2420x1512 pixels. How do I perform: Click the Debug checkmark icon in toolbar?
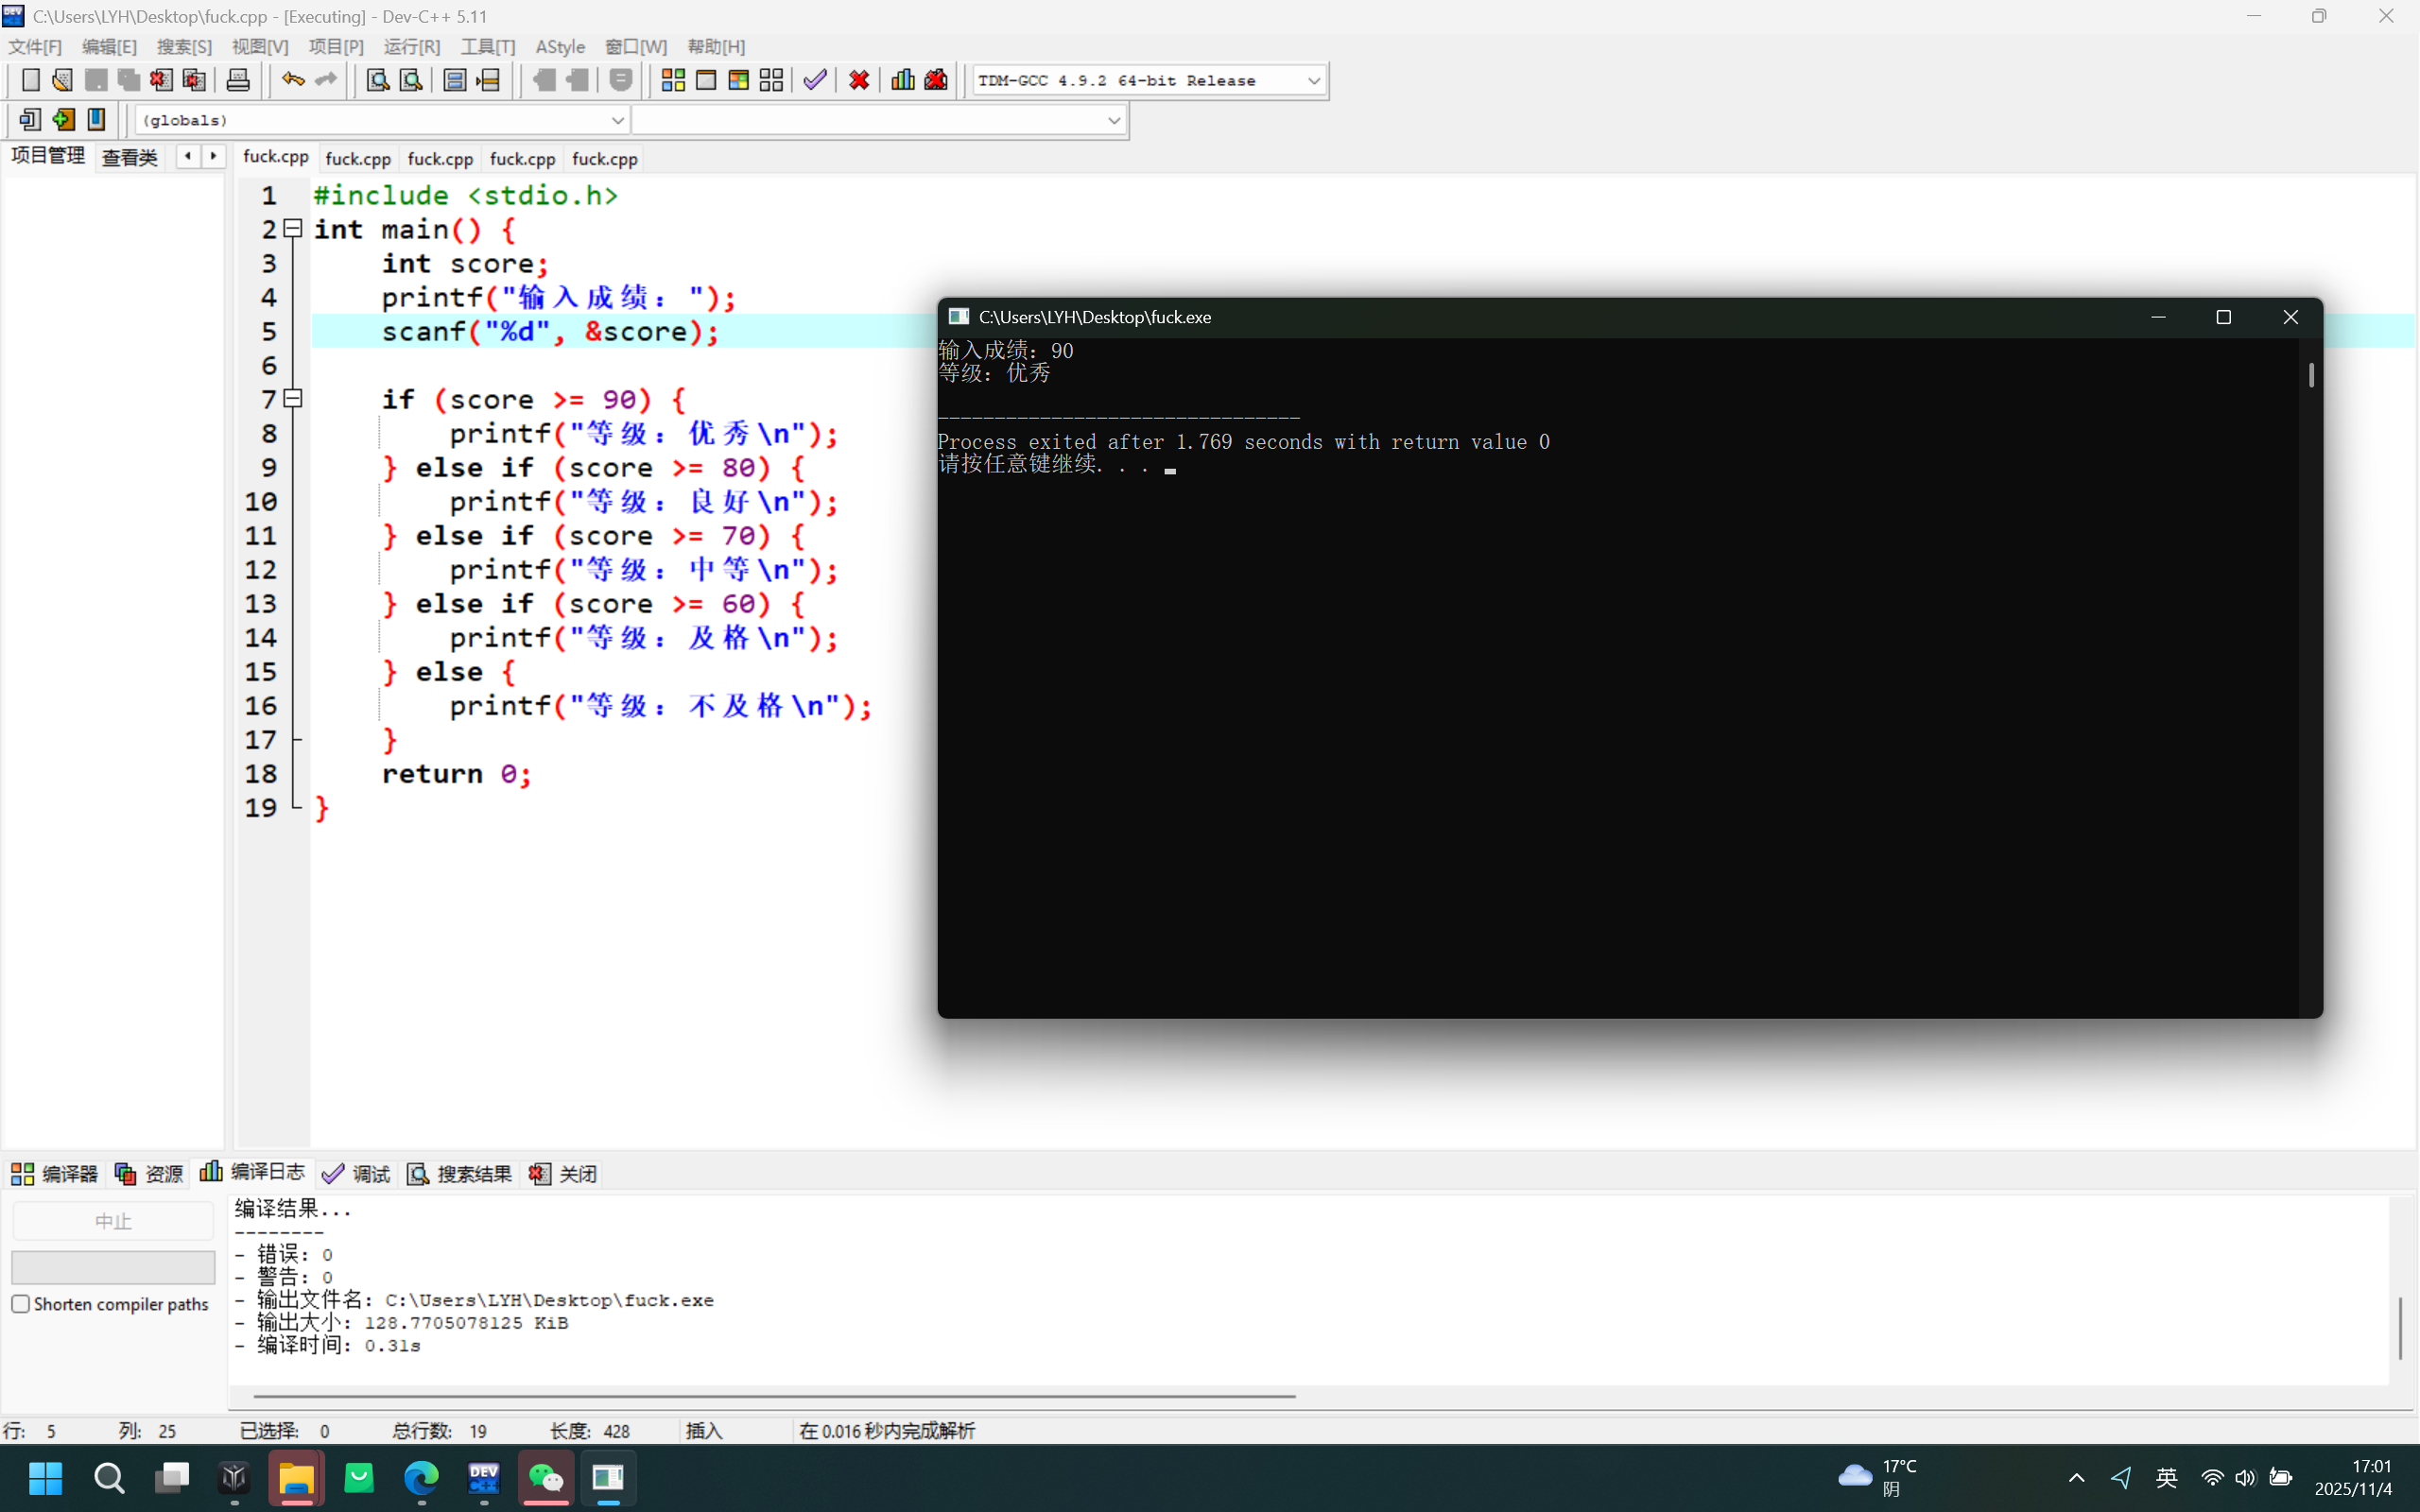pos(815,80)
